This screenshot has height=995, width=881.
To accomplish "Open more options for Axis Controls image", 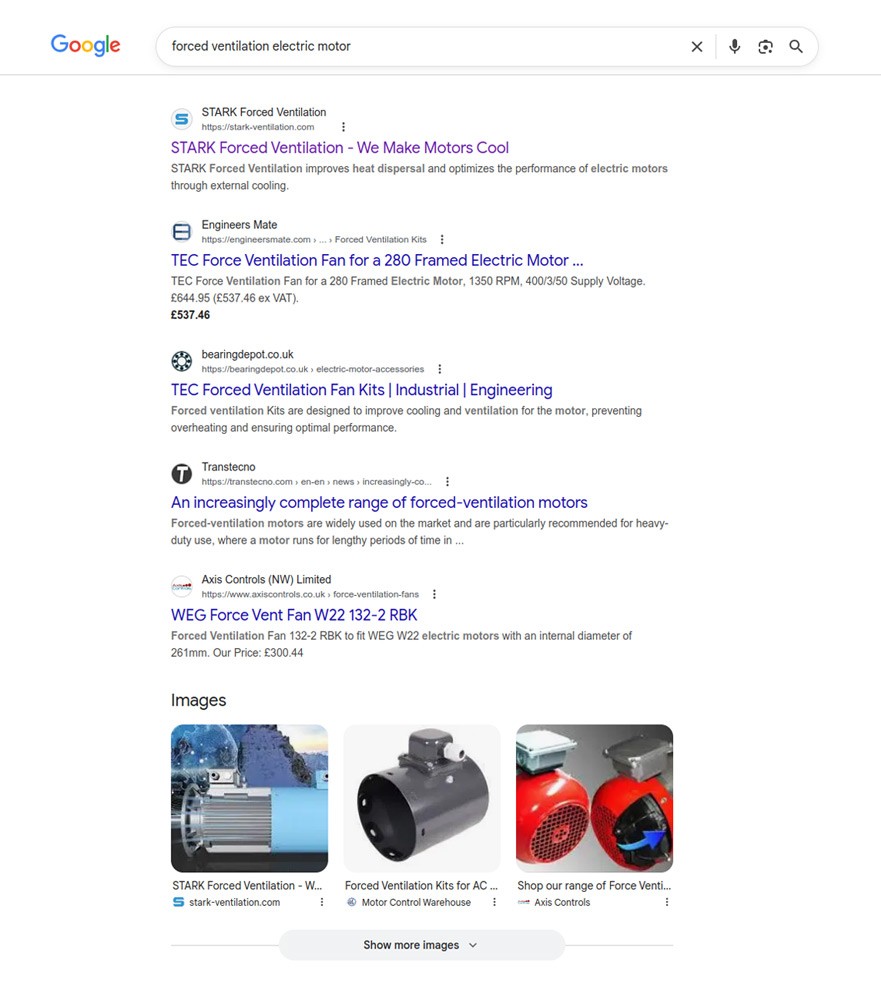I will [666, 902].
